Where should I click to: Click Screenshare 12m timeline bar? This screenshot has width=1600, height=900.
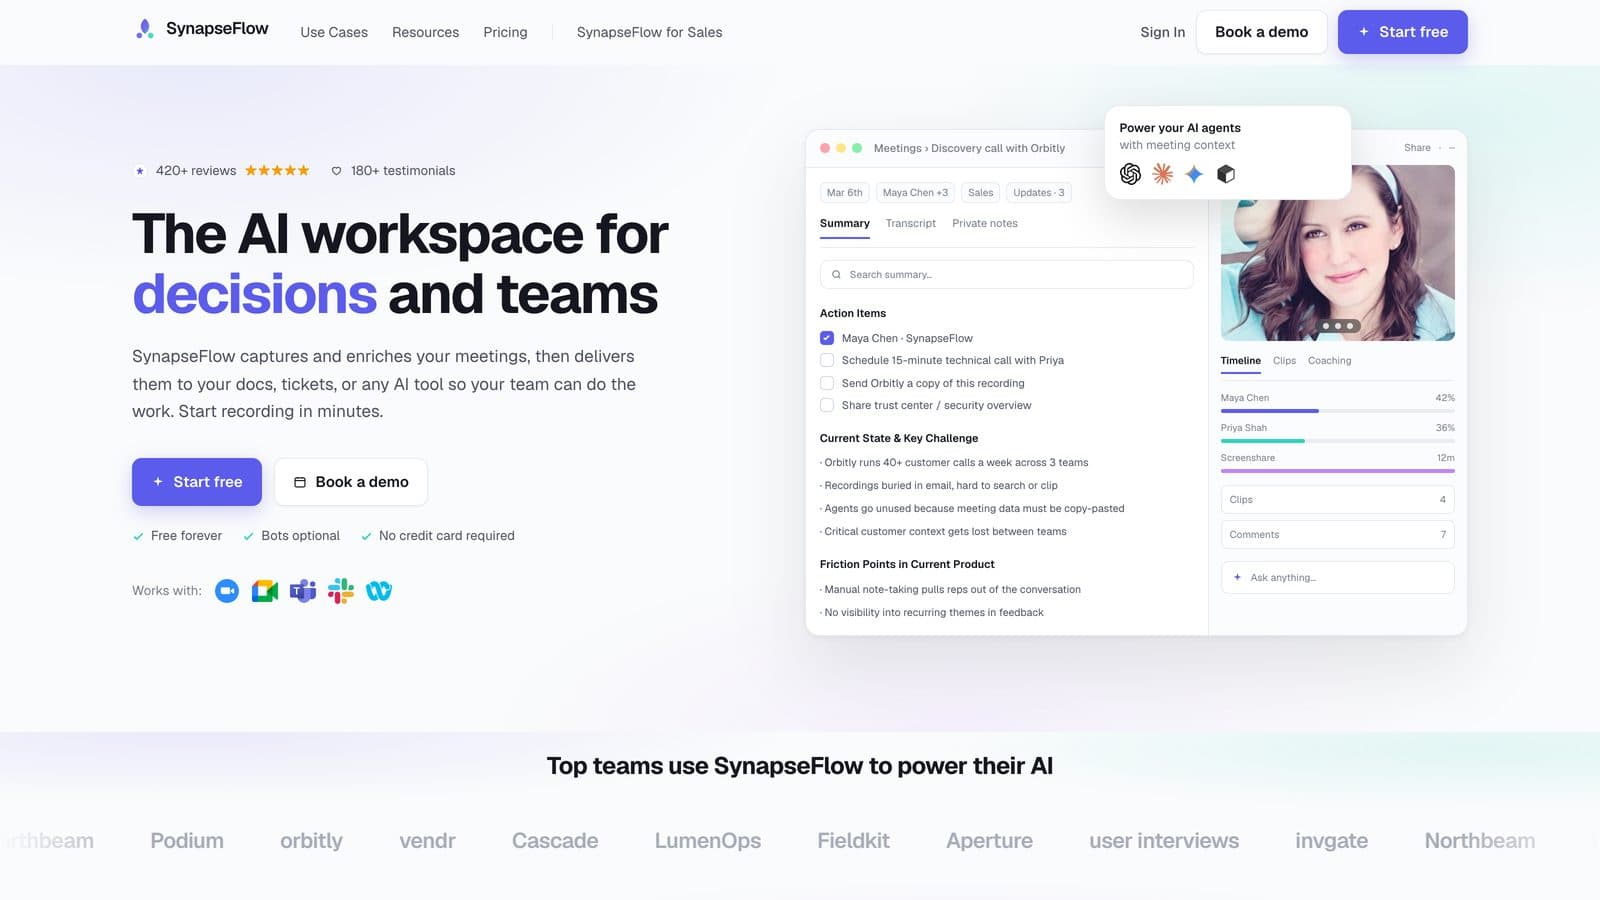tap(1337, 470)
